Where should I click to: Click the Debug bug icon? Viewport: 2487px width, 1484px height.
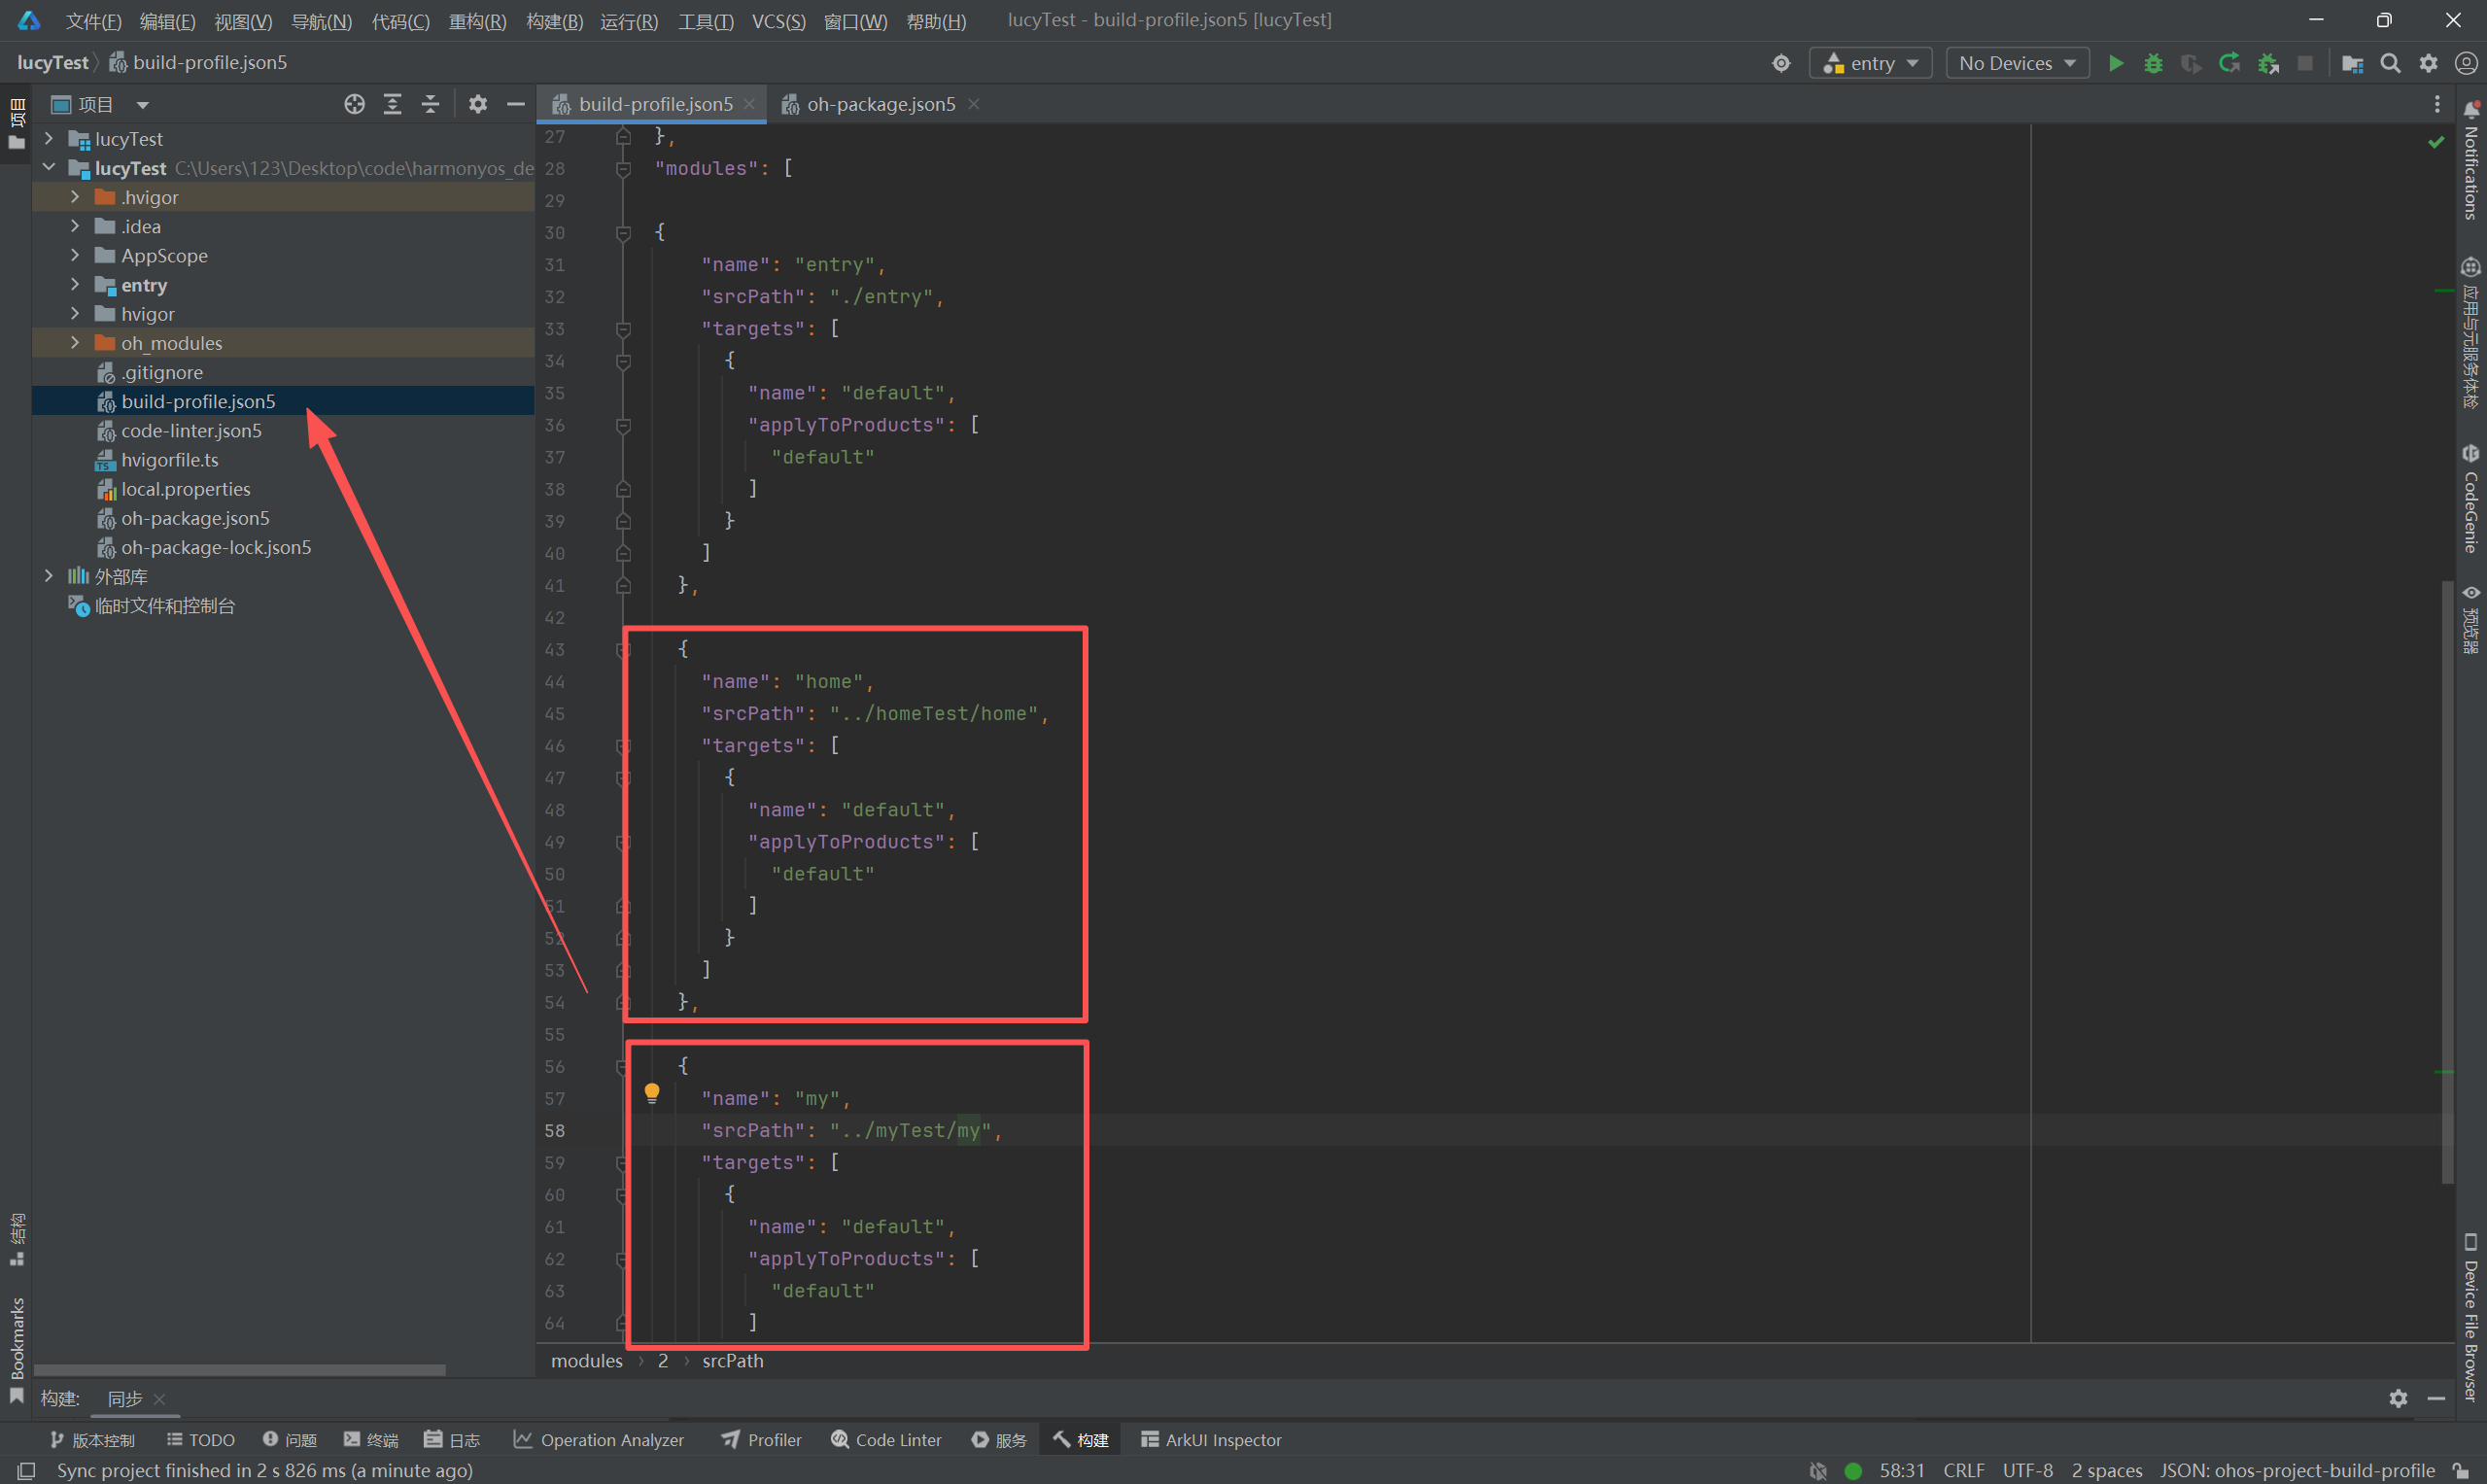[2153, 63]
